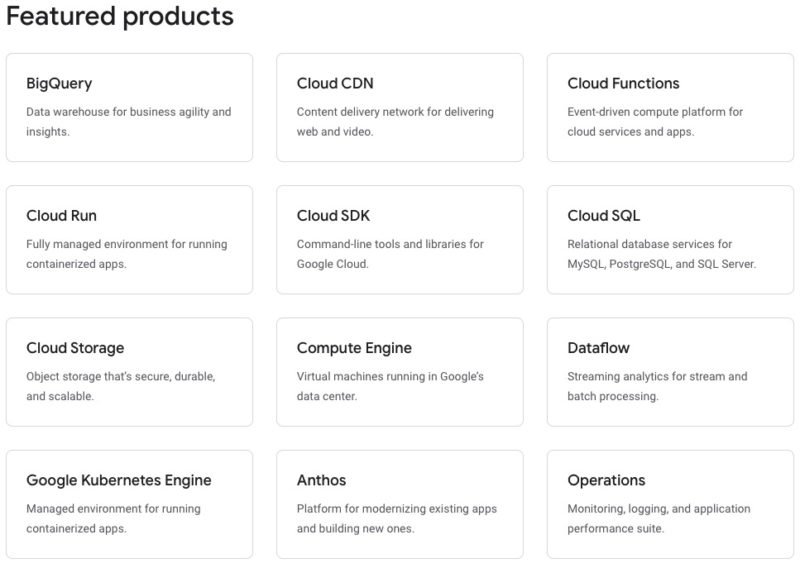Image resolution: width=800 pixels, height=568 pixels.
Task: Open Google Kubernetes Engine card
Action: [129, 504]
